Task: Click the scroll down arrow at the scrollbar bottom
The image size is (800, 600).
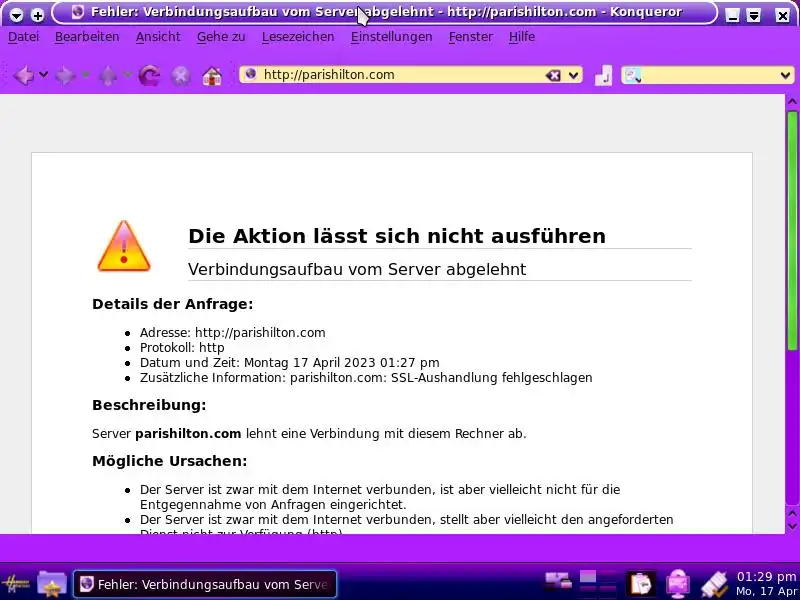Action: (x=792, y=526)
